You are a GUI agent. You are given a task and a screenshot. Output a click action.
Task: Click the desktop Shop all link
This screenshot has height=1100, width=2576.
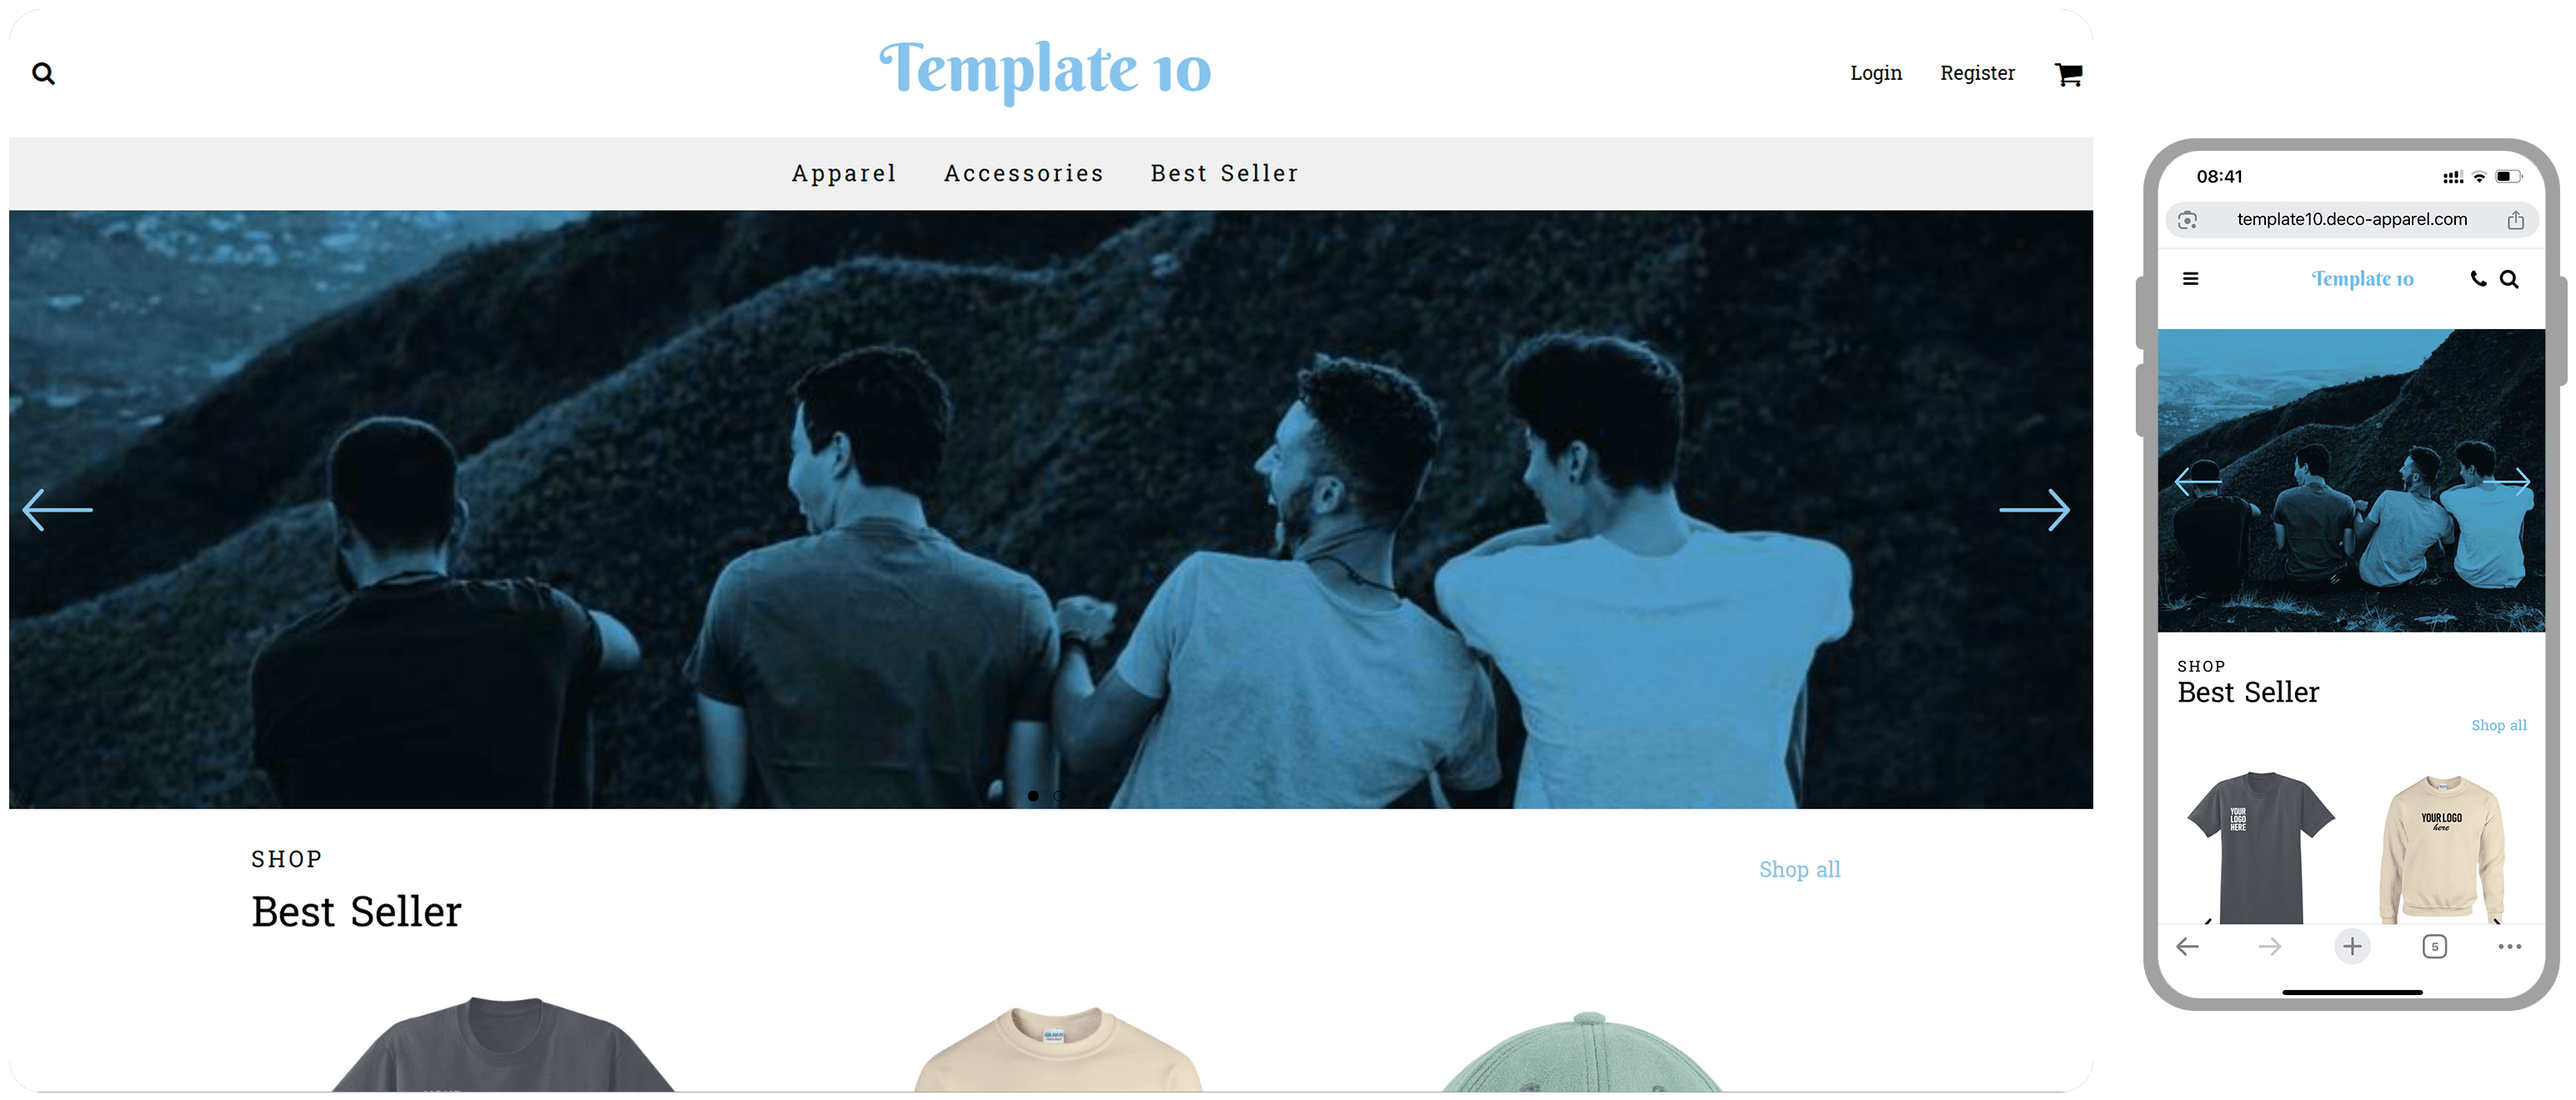point(1799,869)
